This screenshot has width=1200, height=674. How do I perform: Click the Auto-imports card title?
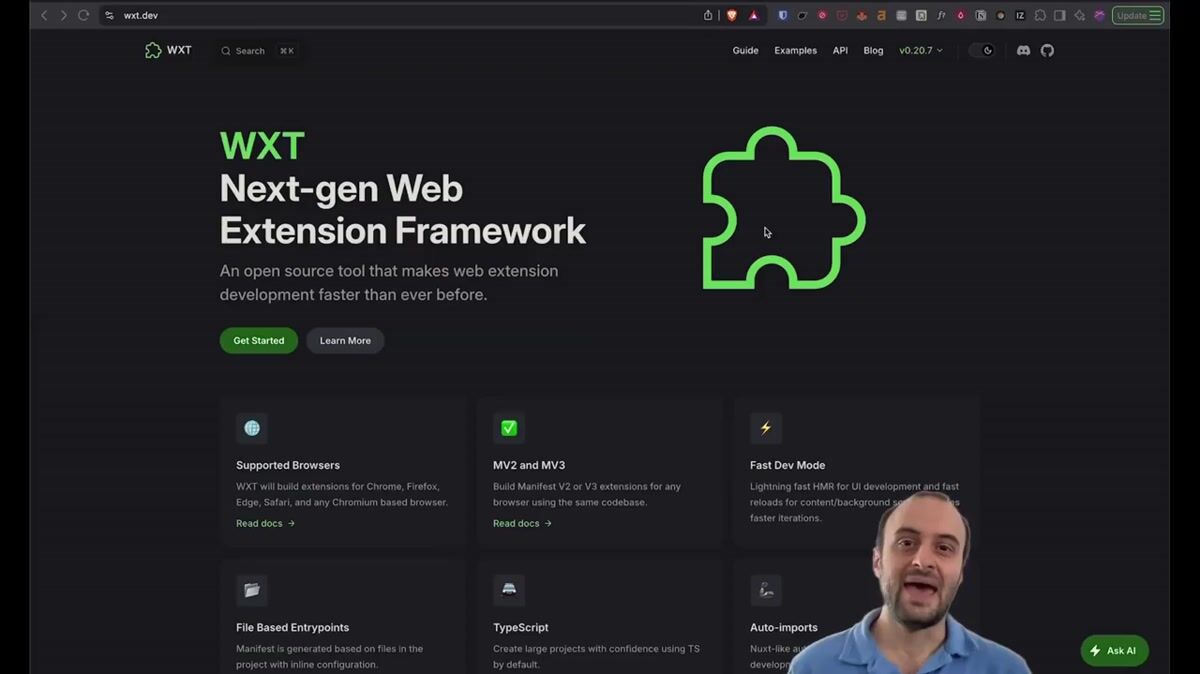[784, 628]
